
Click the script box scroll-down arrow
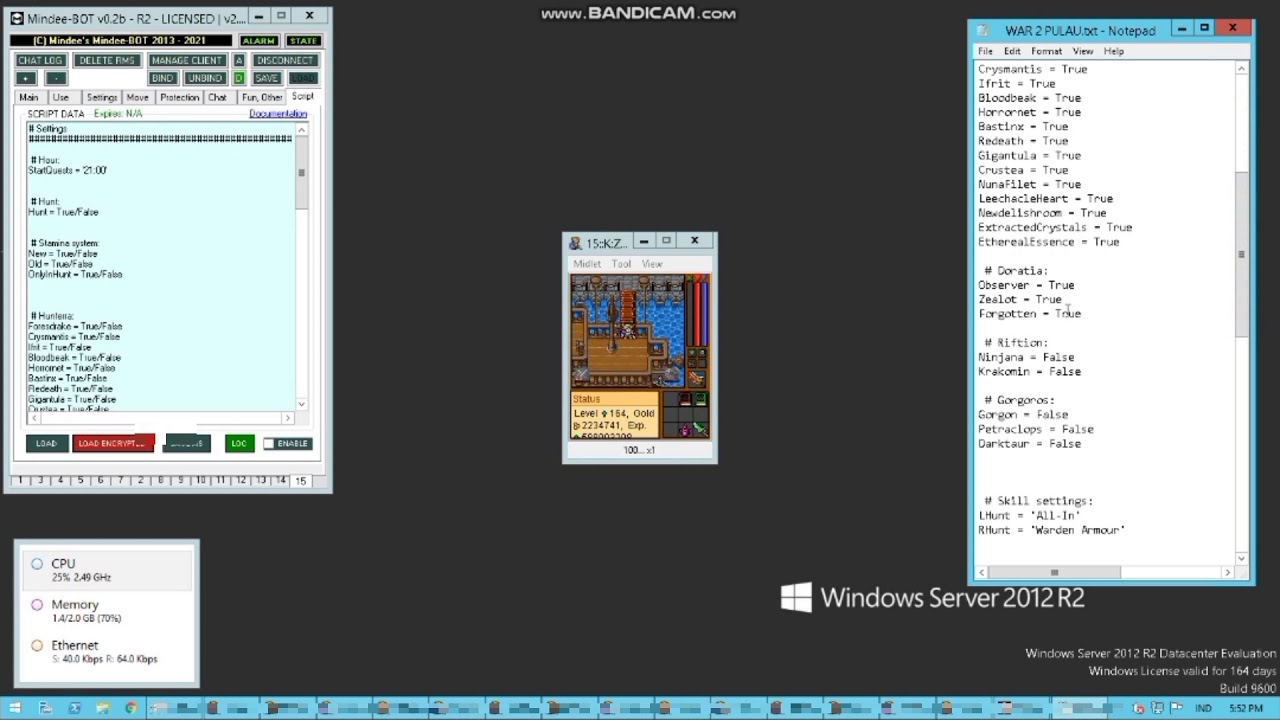[301, 404]
